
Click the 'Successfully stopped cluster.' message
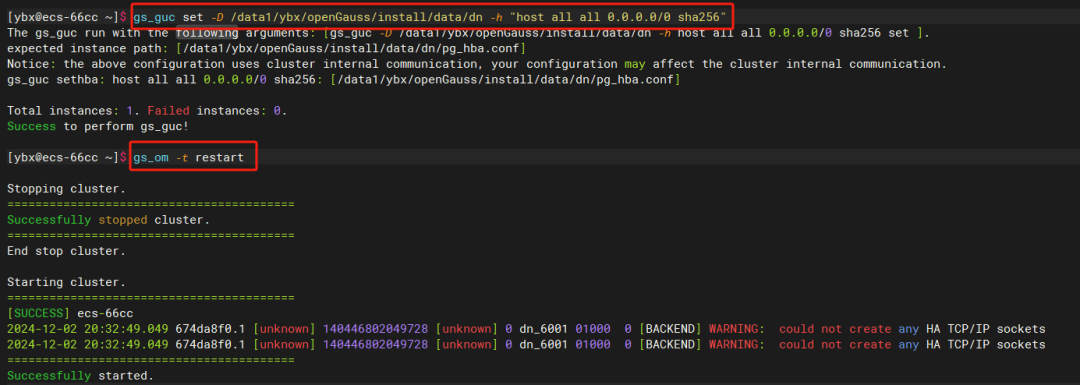click(108, 220)
